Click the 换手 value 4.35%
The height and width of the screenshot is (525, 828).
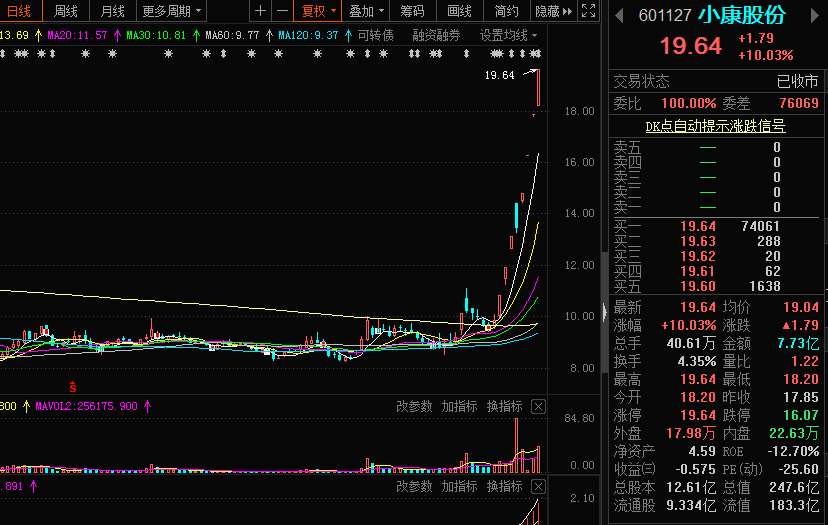click(697, 361)
